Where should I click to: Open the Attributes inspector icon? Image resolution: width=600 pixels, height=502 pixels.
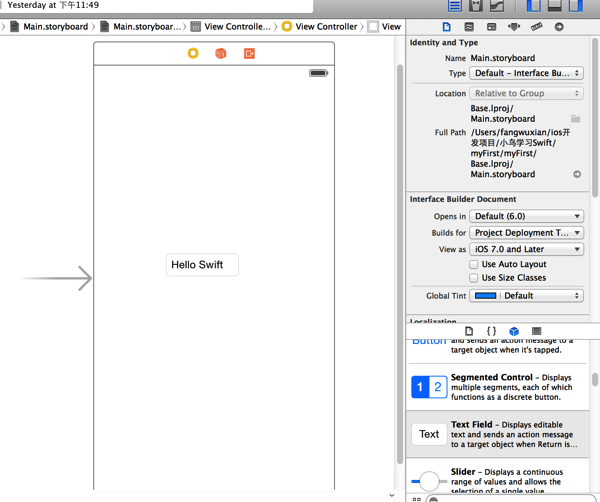coord(514,27)
